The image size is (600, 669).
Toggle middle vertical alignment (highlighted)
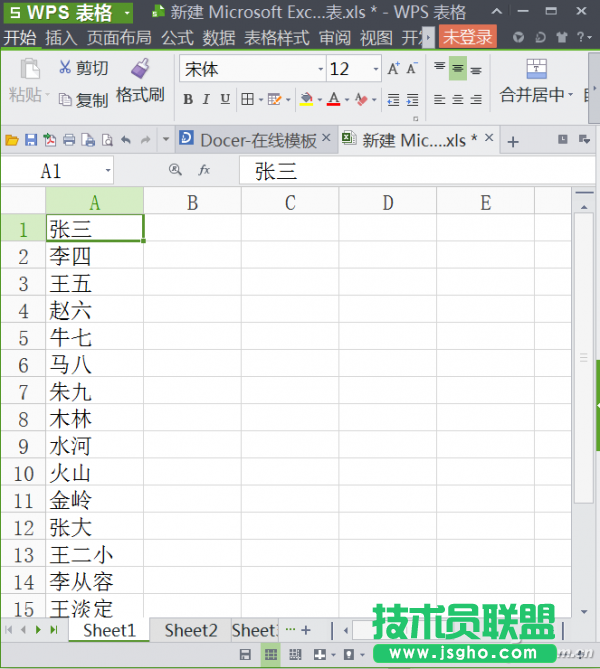click(x=458, y=68)
